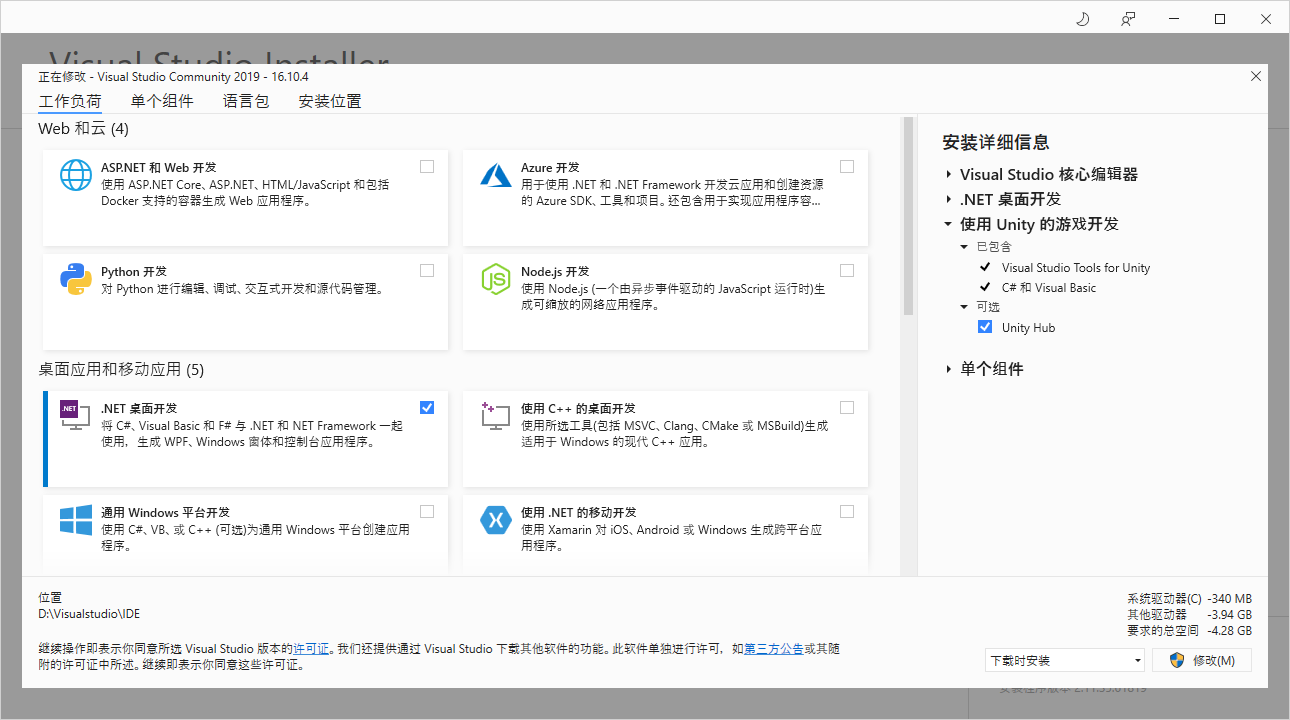Uncheck the Unity Hub optional component
Viewport: 1290px width, 720px height.
pos(985,327)
